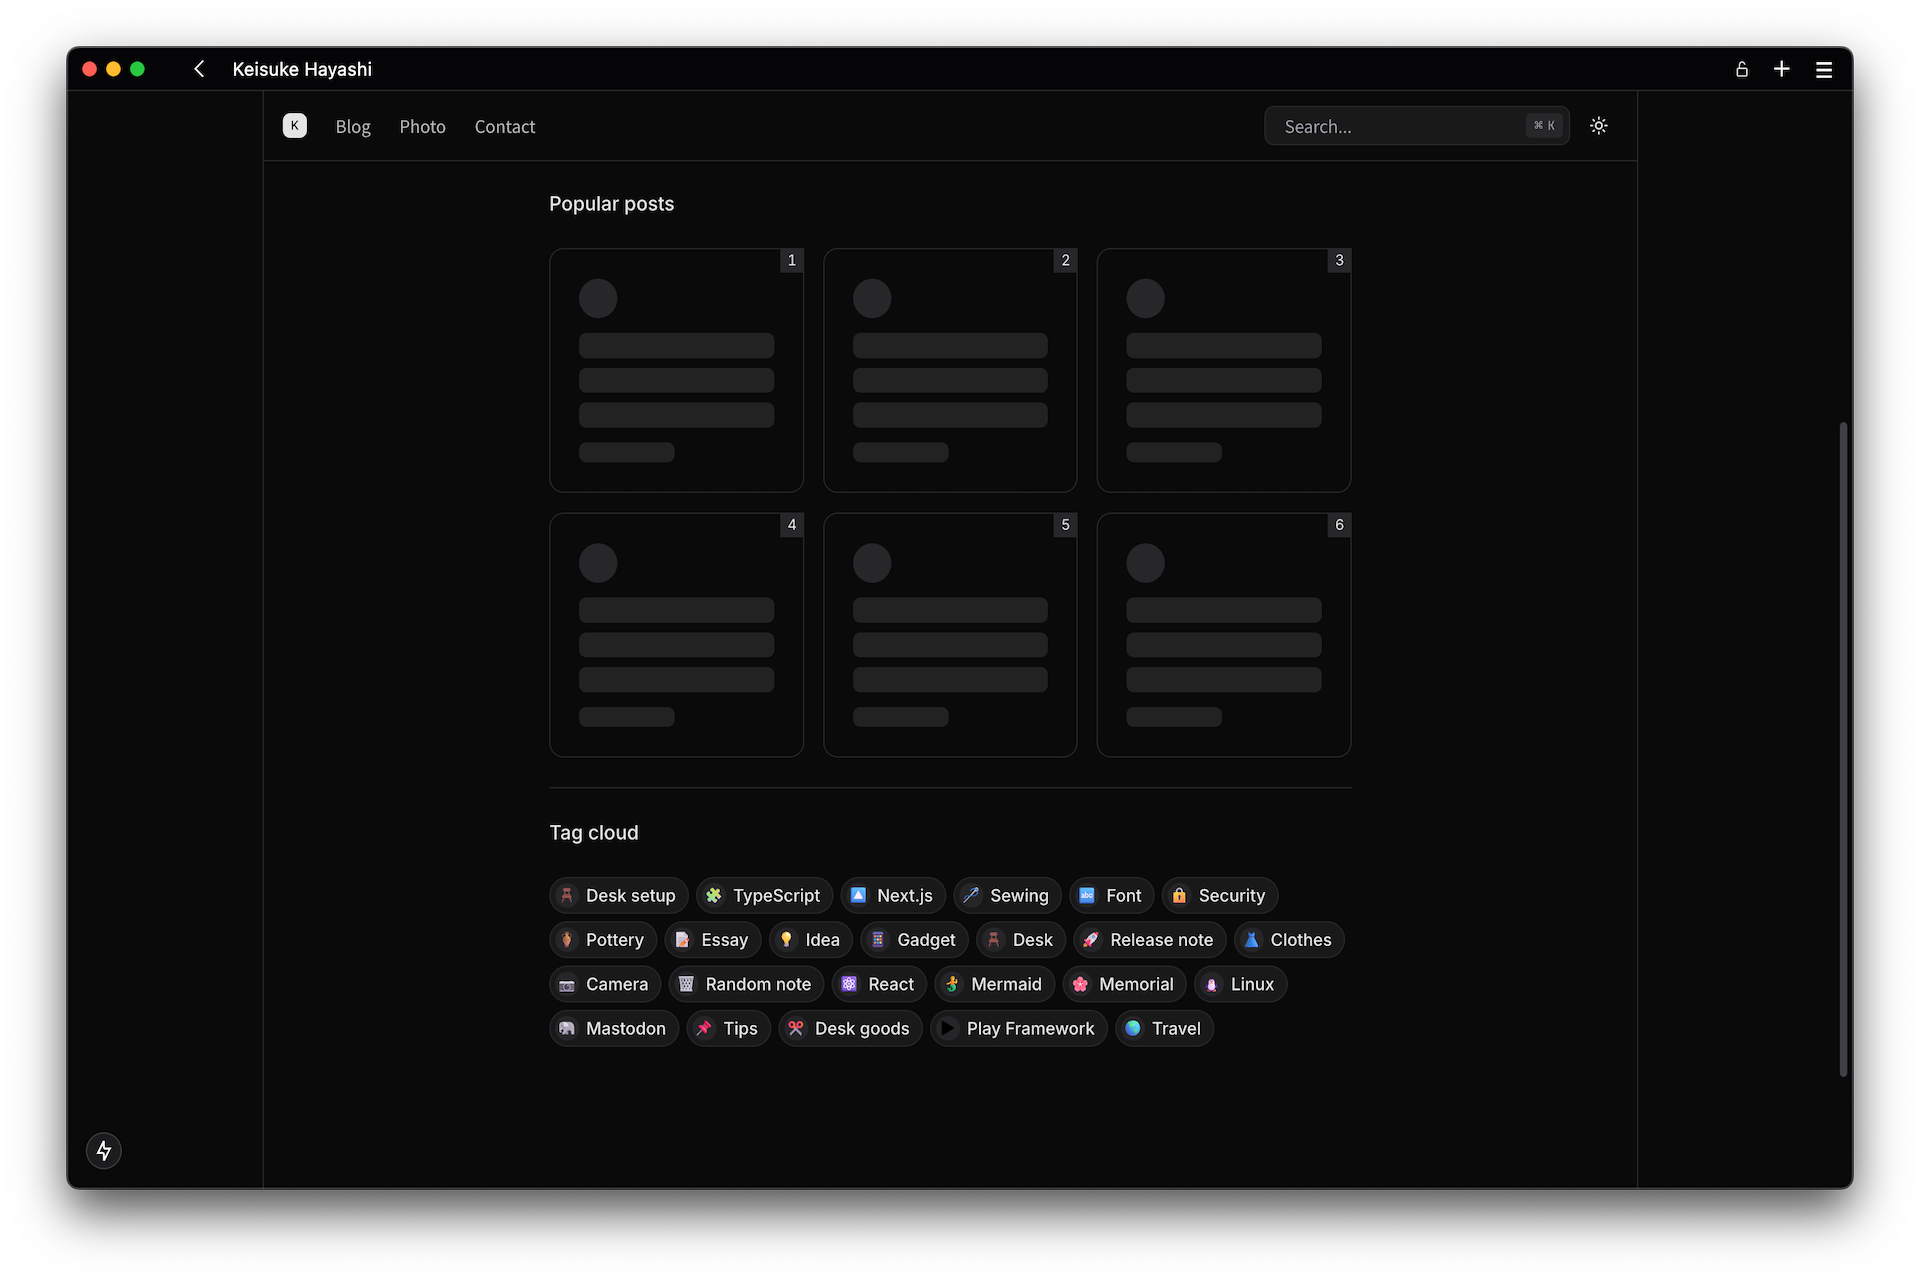Open the Next.js tag

(892, 896)
